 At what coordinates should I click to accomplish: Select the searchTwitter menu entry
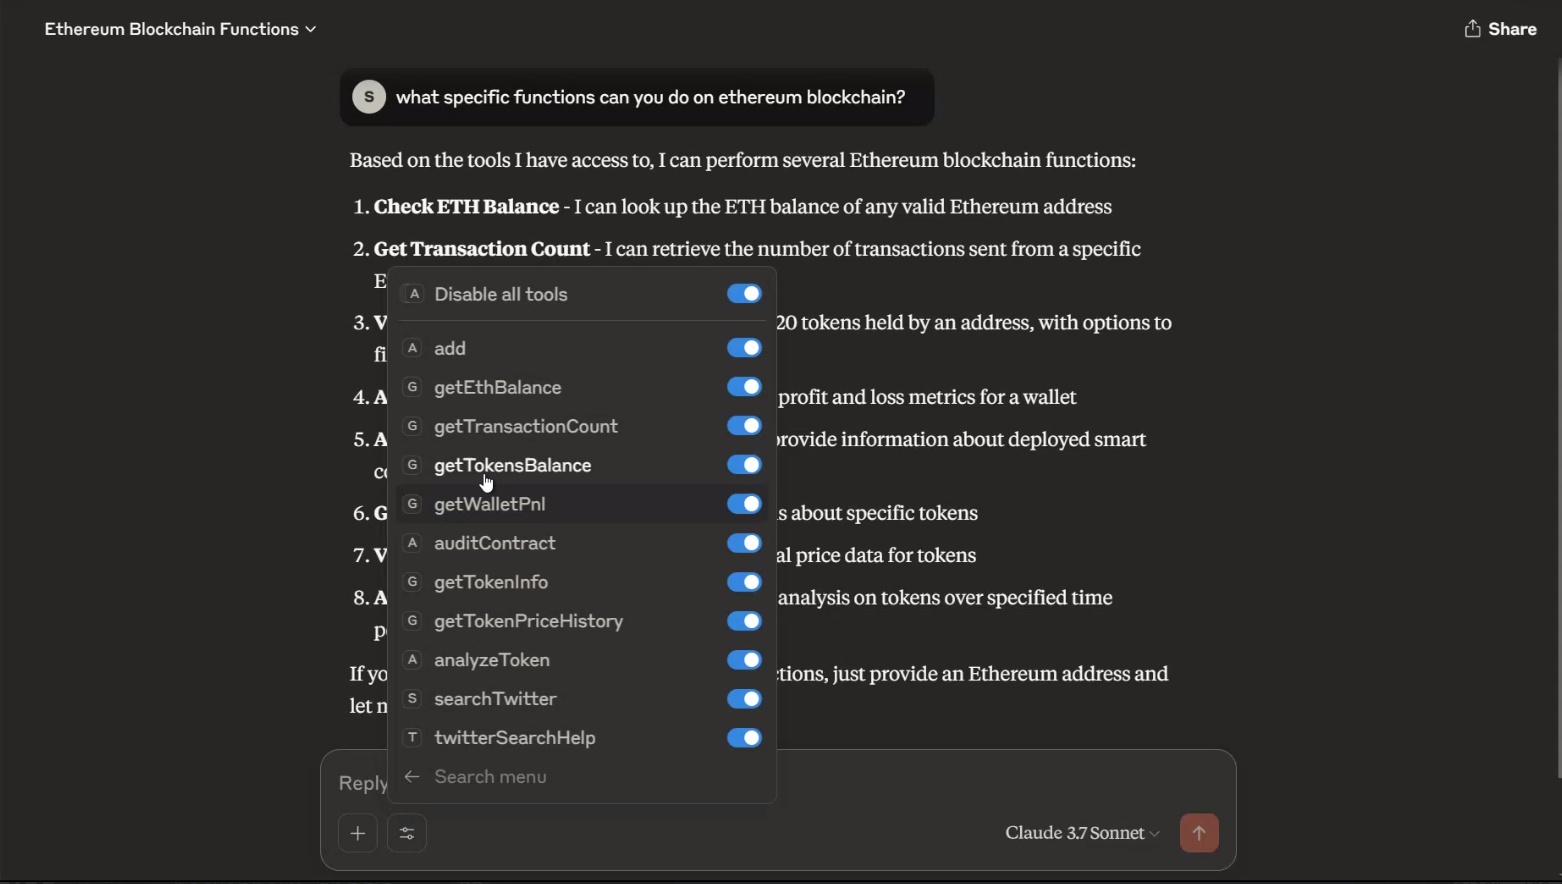click(582, 699)
